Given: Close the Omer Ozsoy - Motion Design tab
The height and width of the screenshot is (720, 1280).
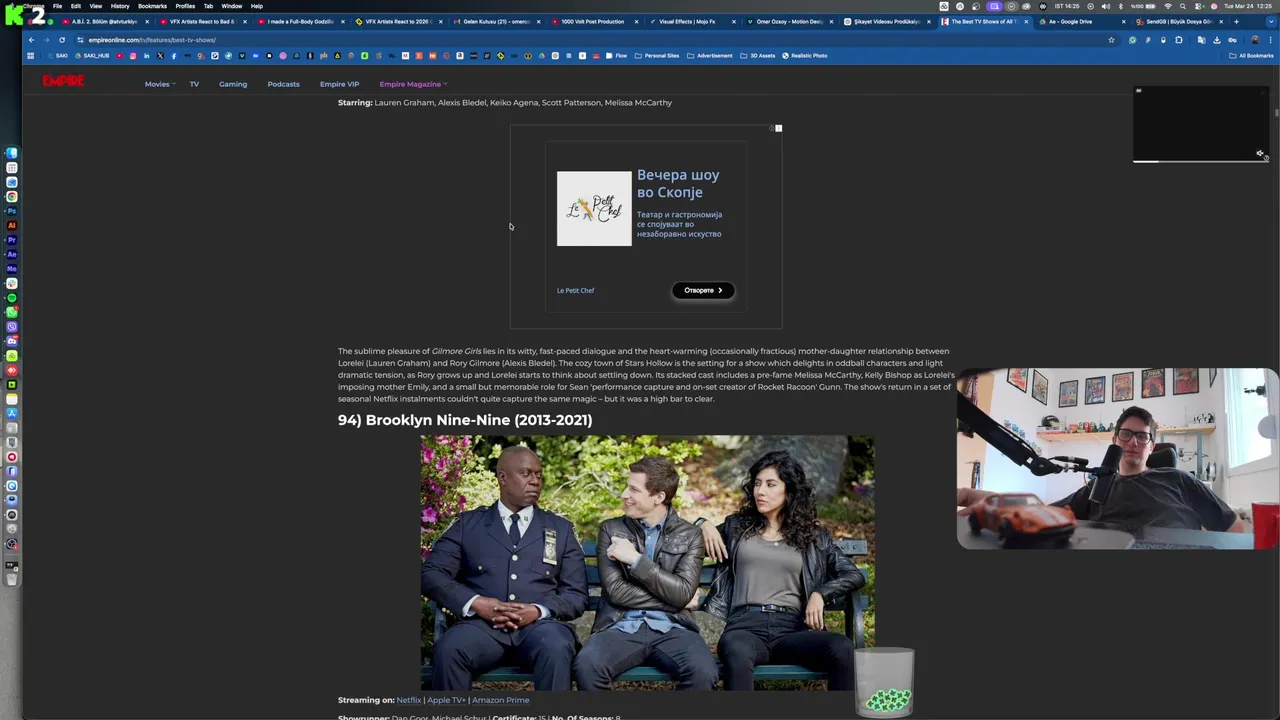Looking at the screenshot, I should pos(830,21).
